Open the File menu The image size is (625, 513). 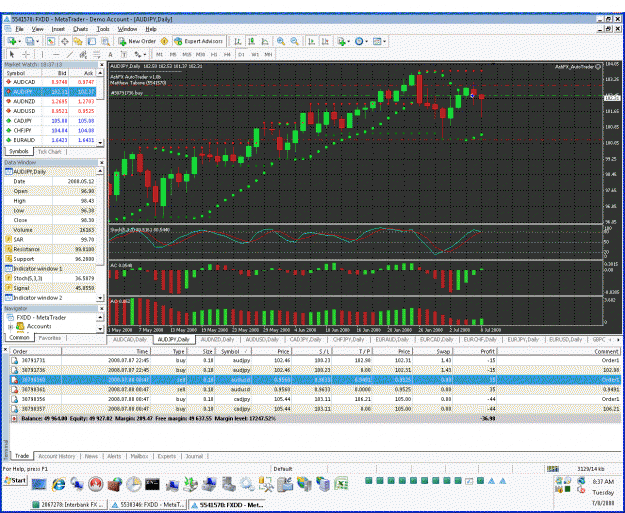[x=19, y=29]
